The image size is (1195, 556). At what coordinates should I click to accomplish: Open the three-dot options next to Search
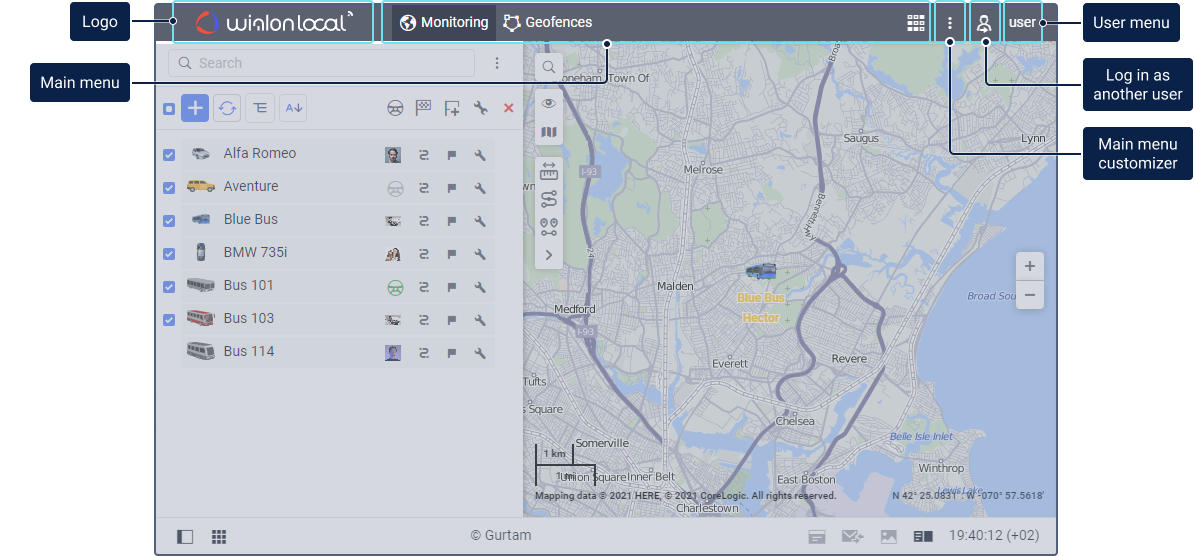point(497,63)
